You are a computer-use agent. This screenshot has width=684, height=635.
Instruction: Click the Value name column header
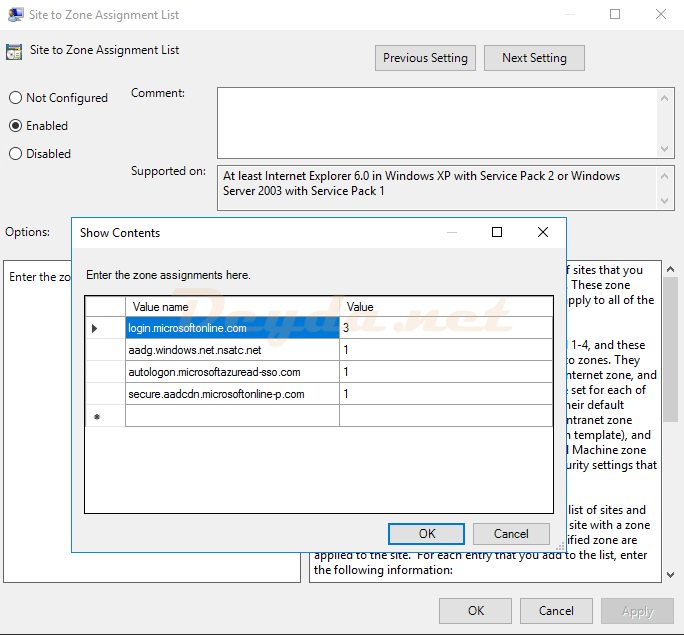click(x=233, y=307)
